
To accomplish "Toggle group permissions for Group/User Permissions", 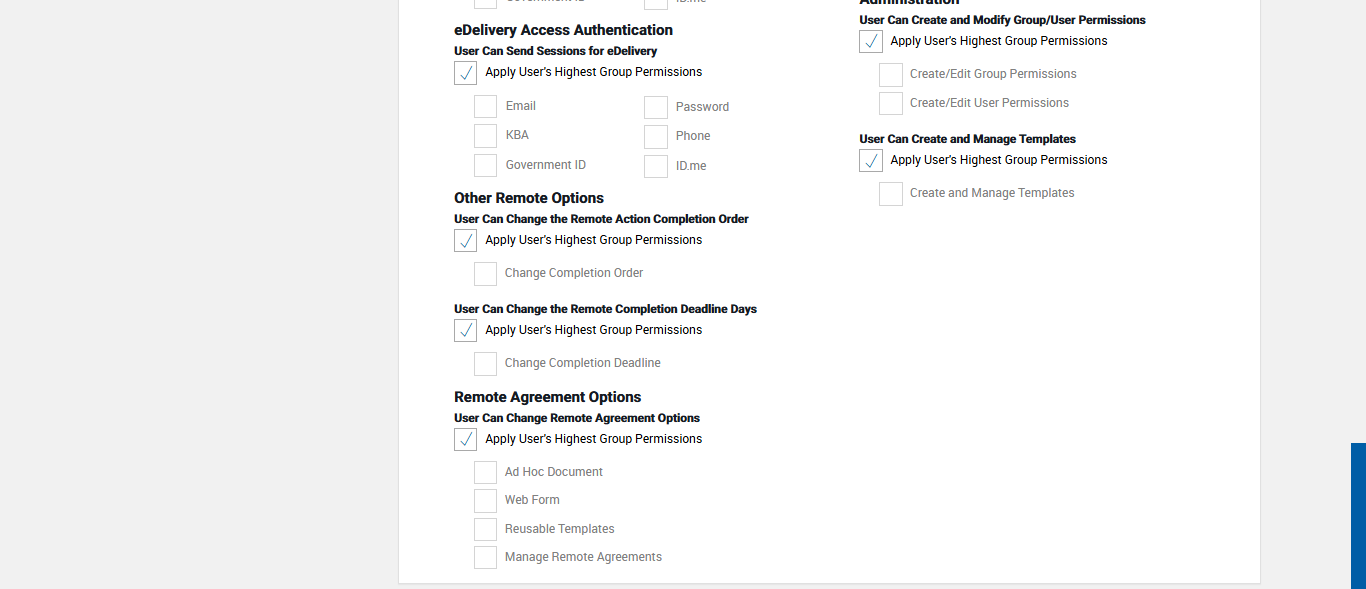I will pos(871,42).
